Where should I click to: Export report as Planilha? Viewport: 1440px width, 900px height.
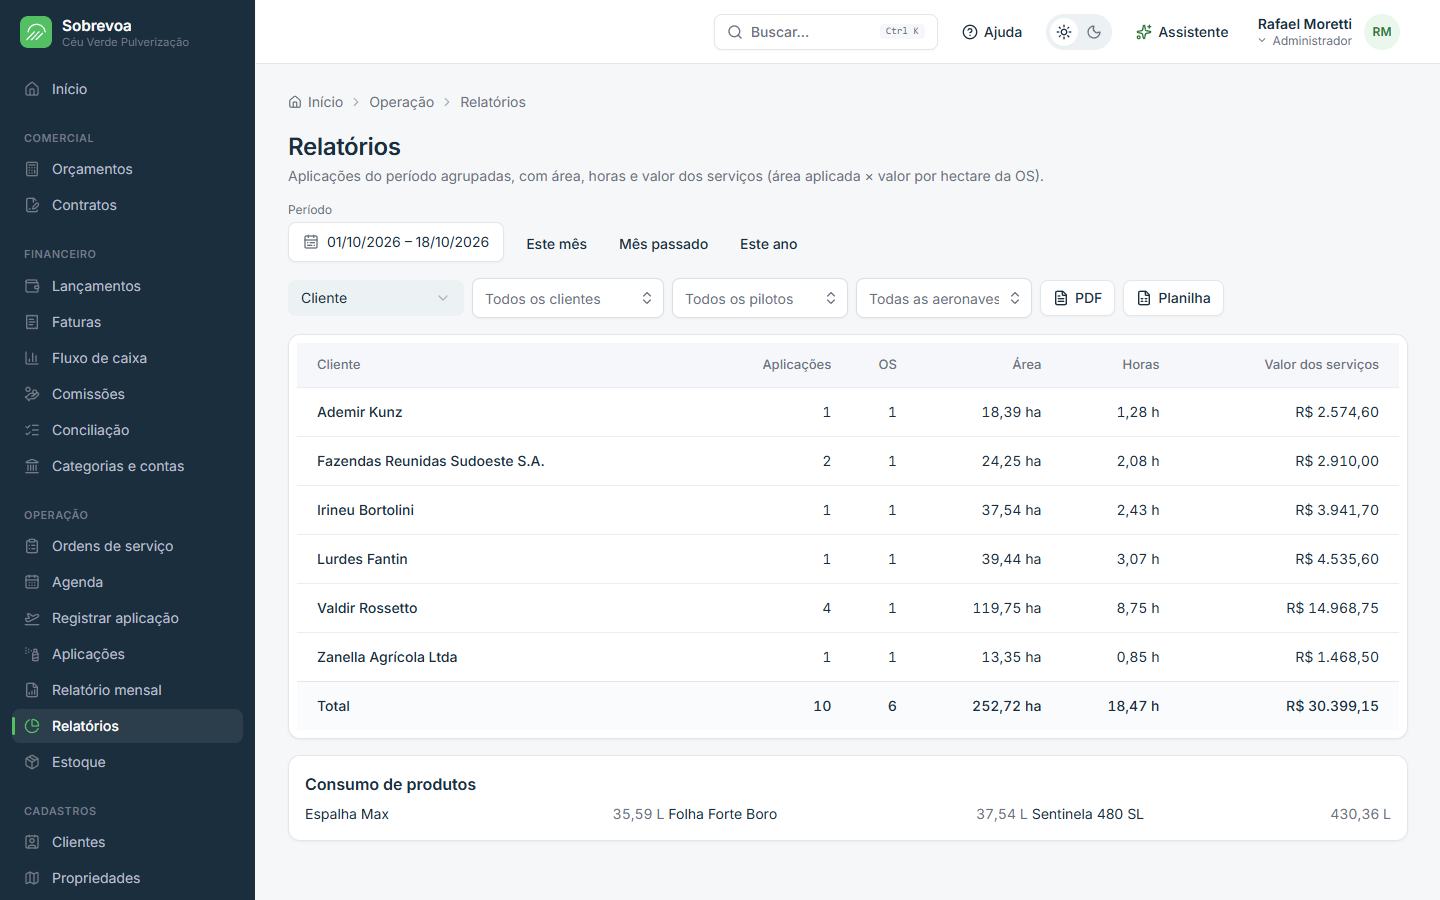click(1173, 298)
